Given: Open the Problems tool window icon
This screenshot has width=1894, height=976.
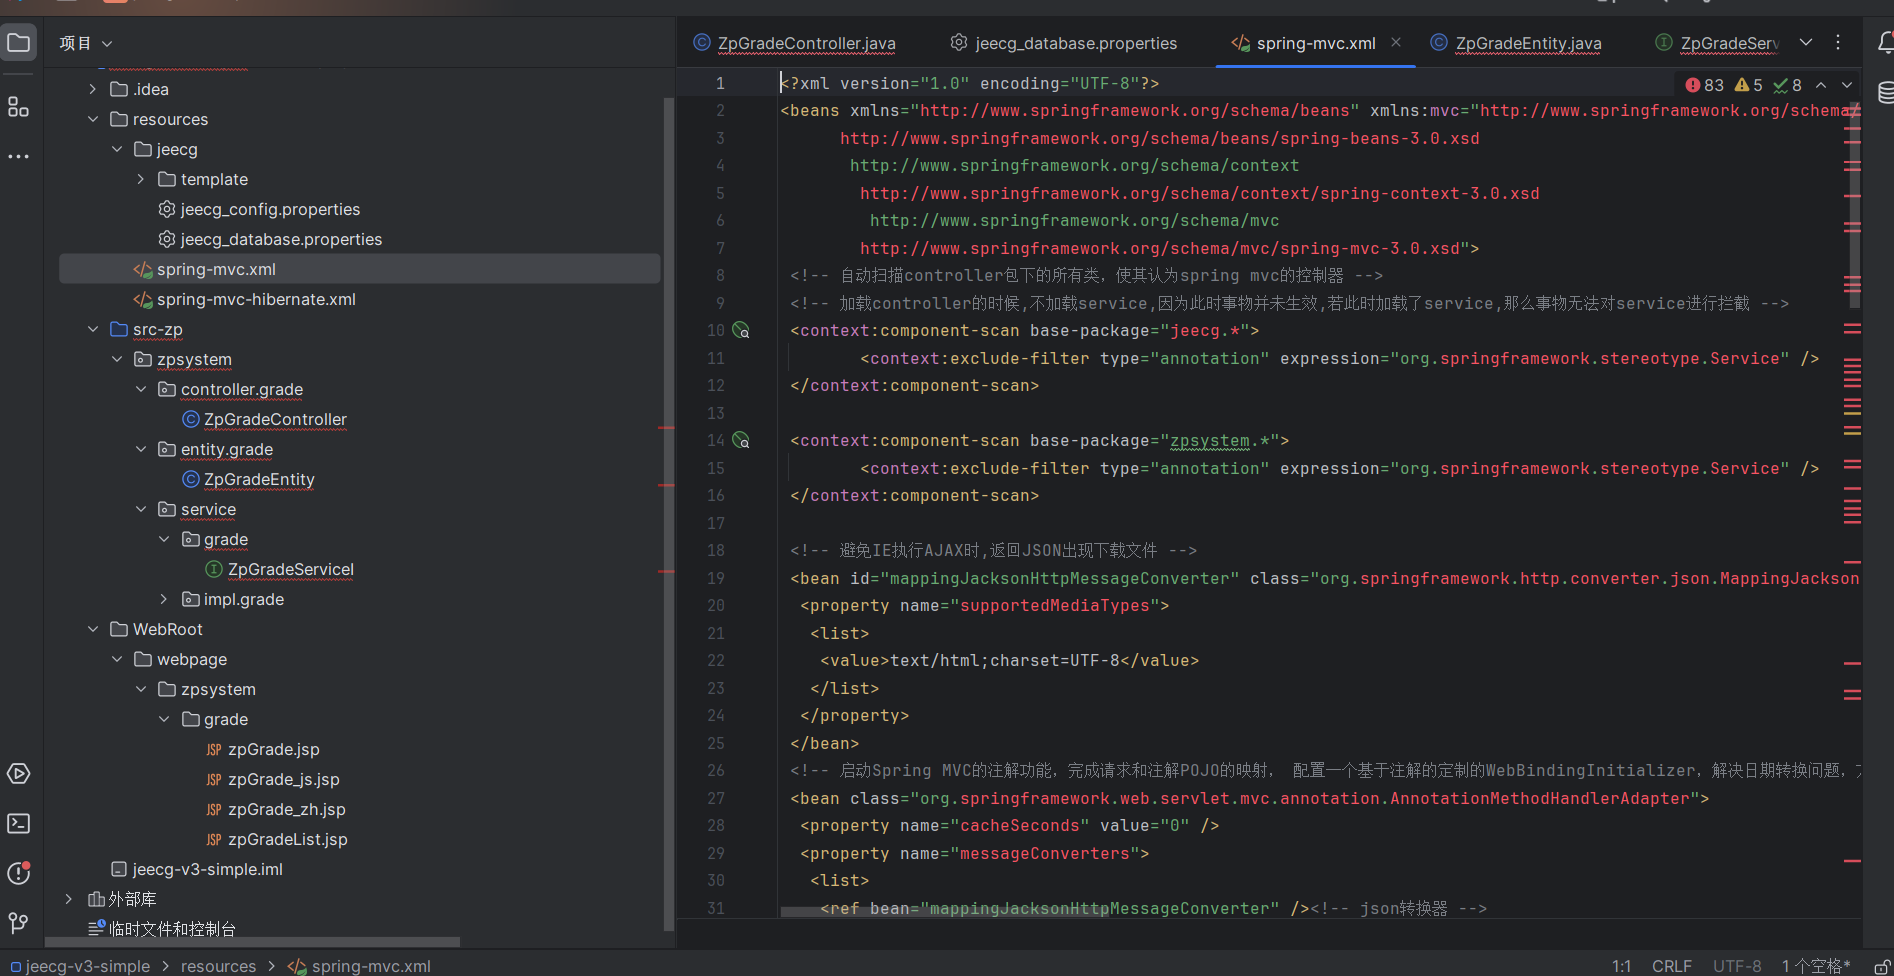Looking at the screenshot, I should point(19,873).
